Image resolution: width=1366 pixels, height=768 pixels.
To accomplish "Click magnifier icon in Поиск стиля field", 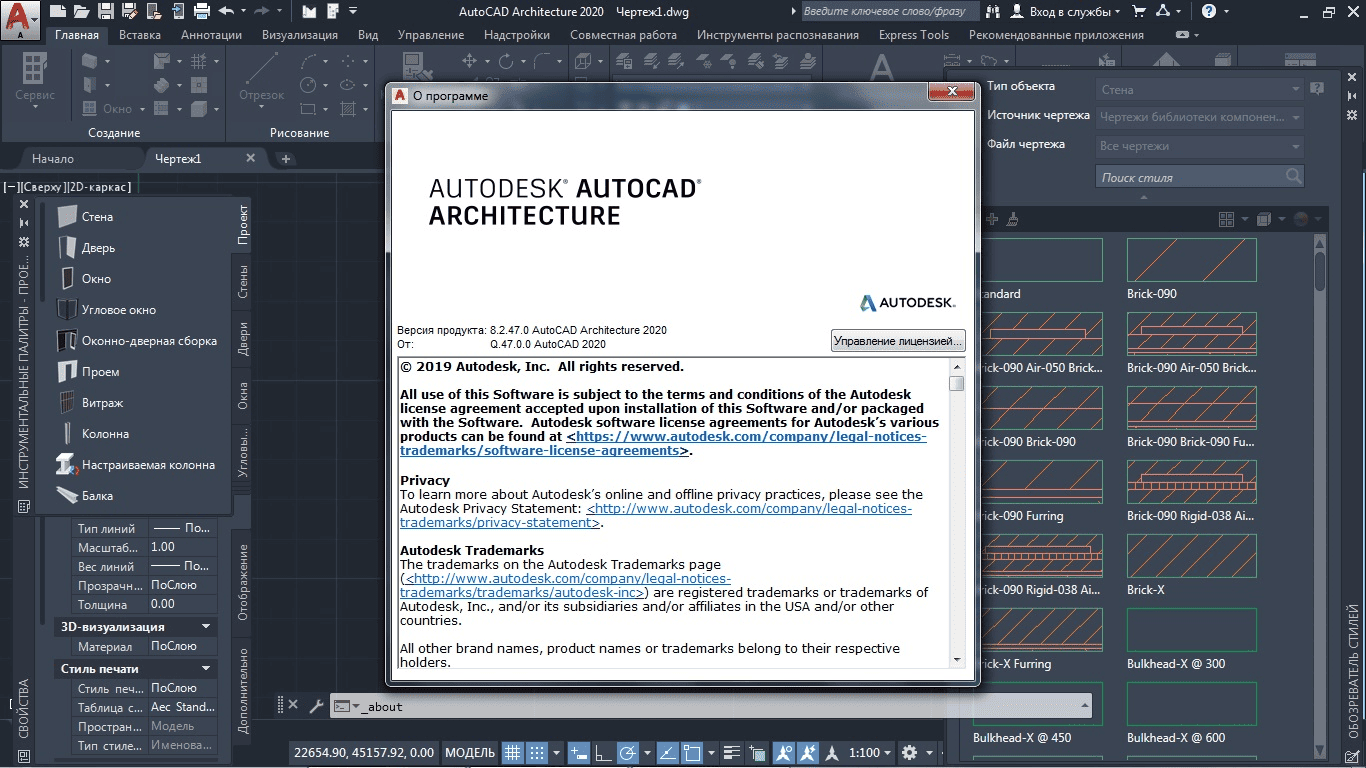I will point(1294,177).
